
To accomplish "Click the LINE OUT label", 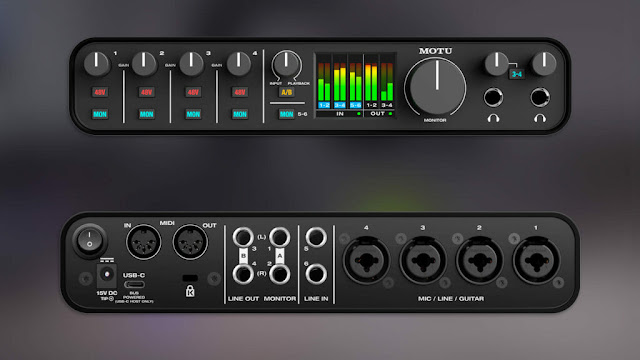I will coord(243,299).
